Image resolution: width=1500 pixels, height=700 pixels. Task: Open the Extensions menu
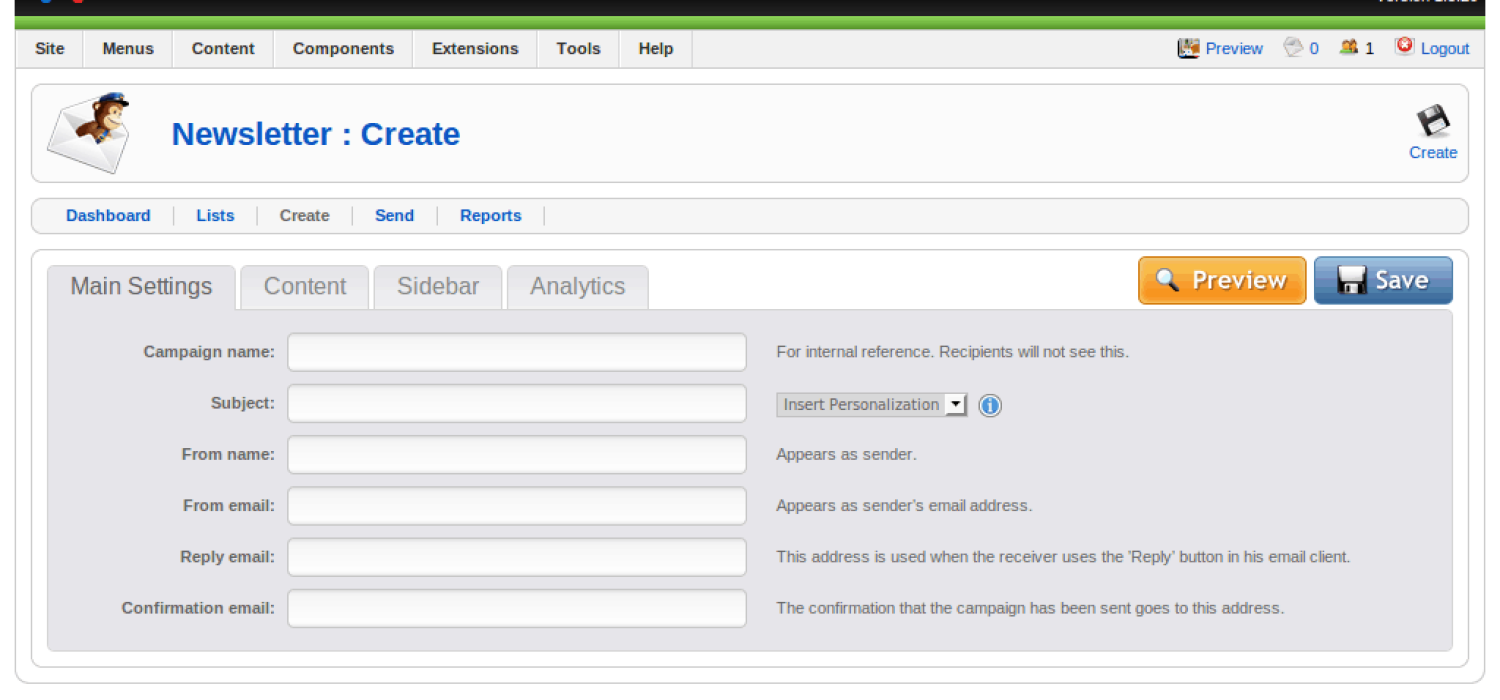click(x=474, y=48)
